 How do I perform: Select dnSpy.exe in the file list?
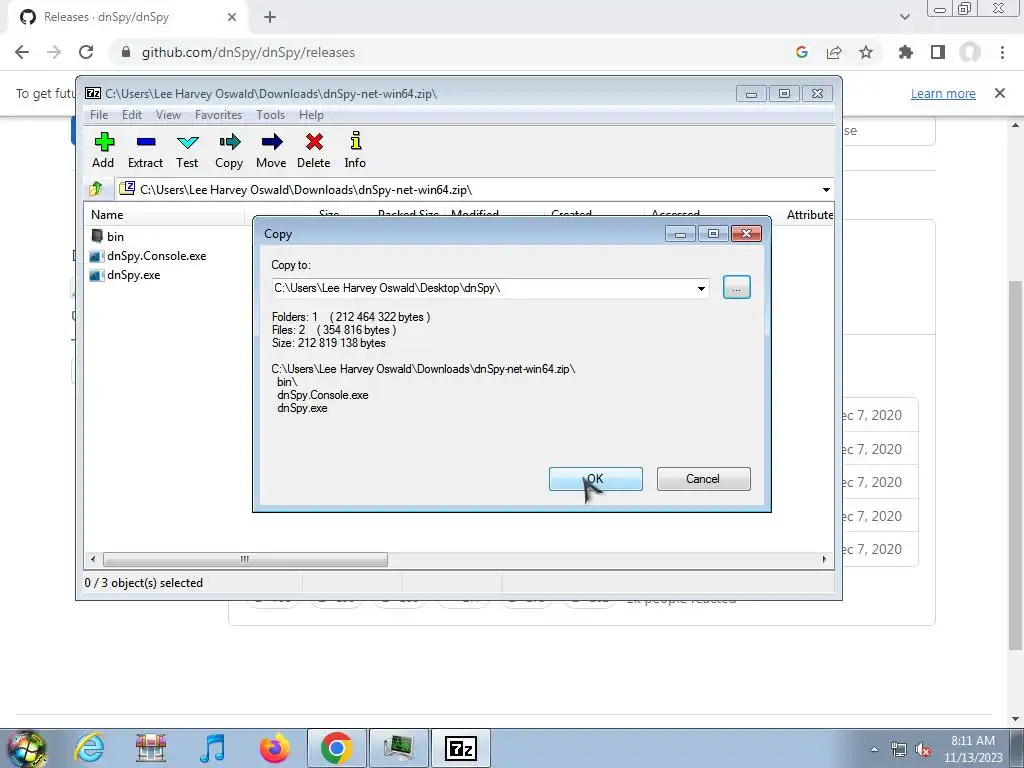coord(125,275)
